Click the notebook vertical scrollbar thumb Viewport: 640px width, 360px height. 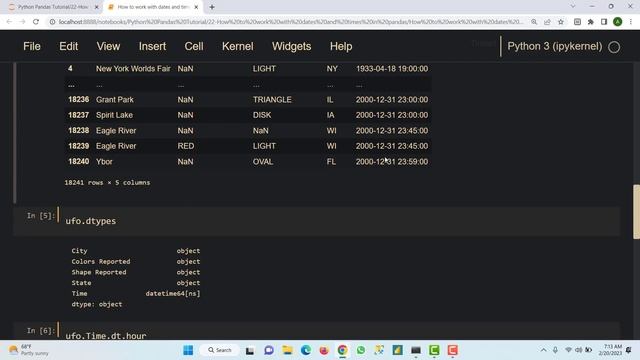coord(636,211)
